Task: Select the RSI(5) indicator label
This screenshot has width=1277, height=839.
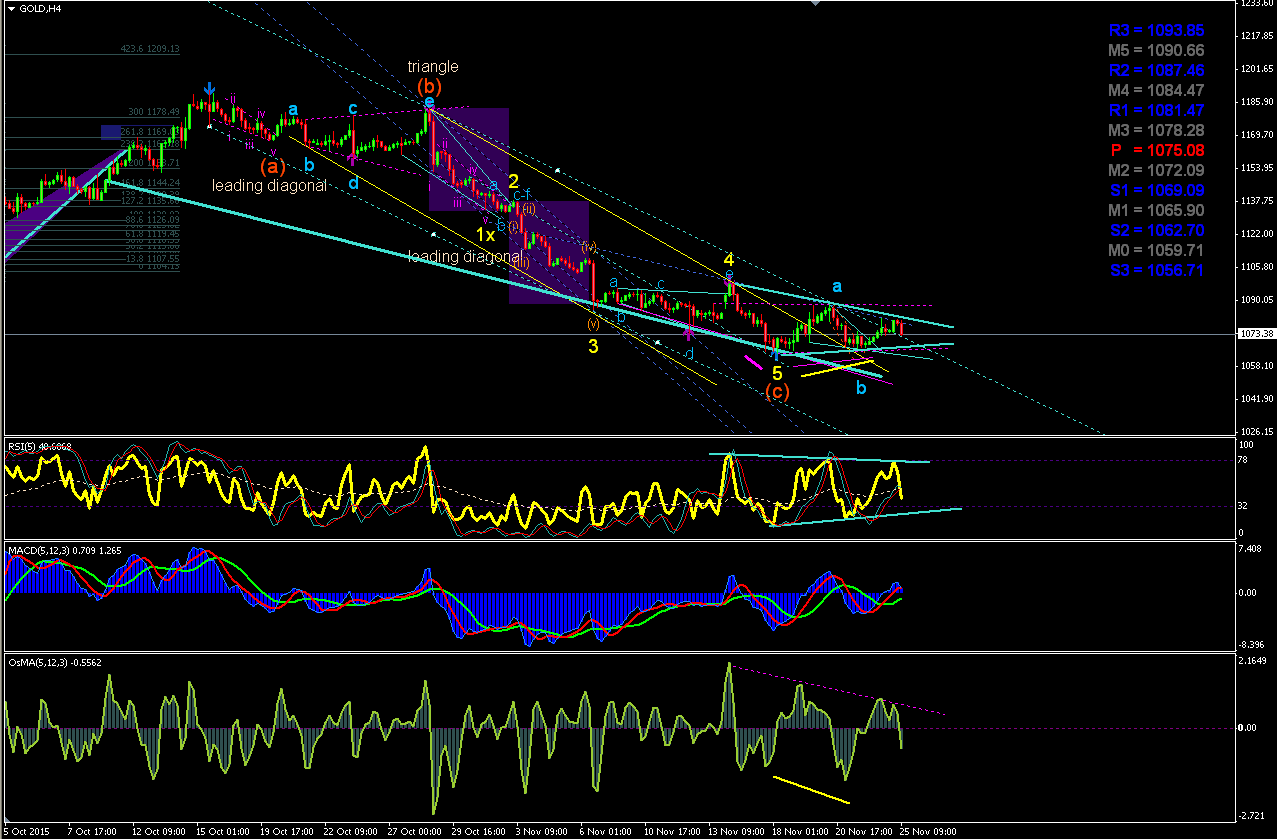Action: (40, 445)
